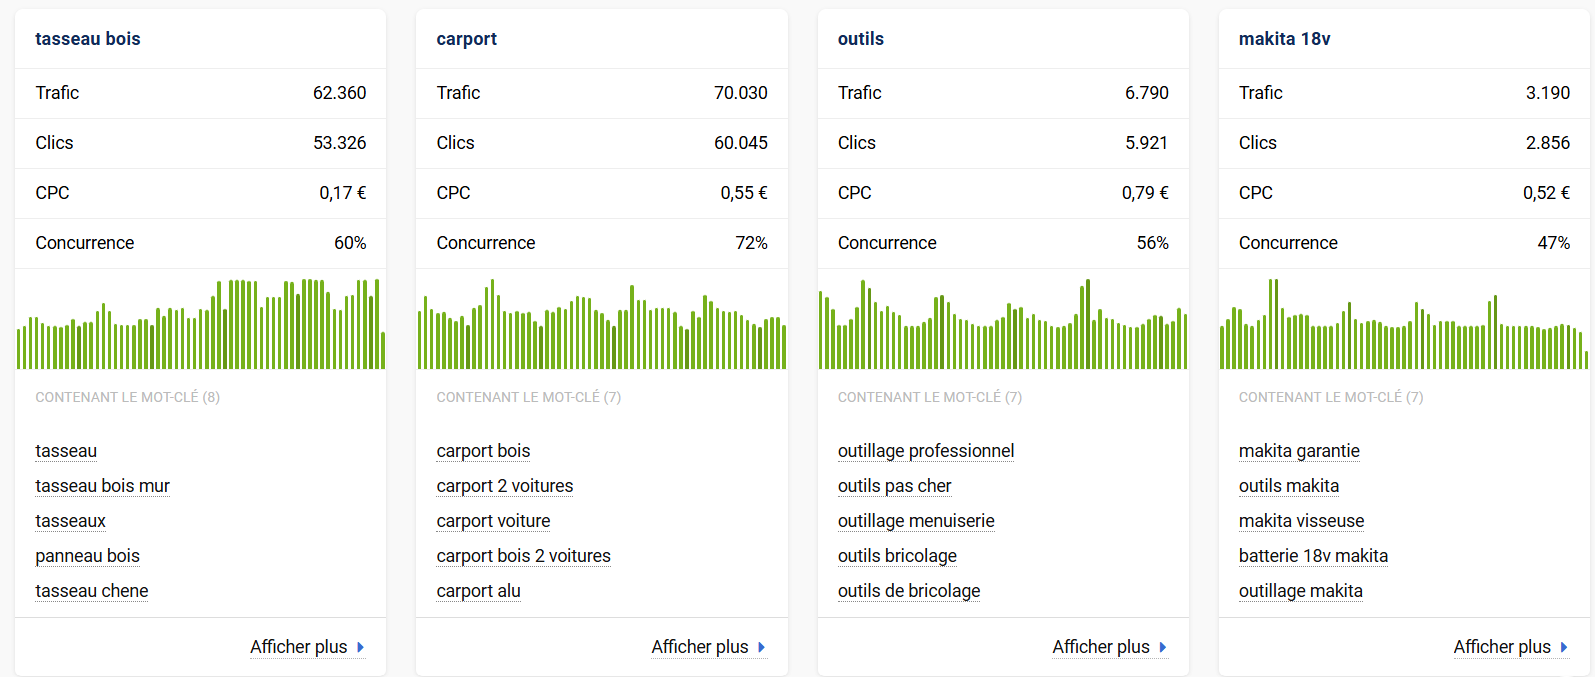Open the "tasseau bois mur" keyword link
1595x677 pixels.
coord(102,486)
